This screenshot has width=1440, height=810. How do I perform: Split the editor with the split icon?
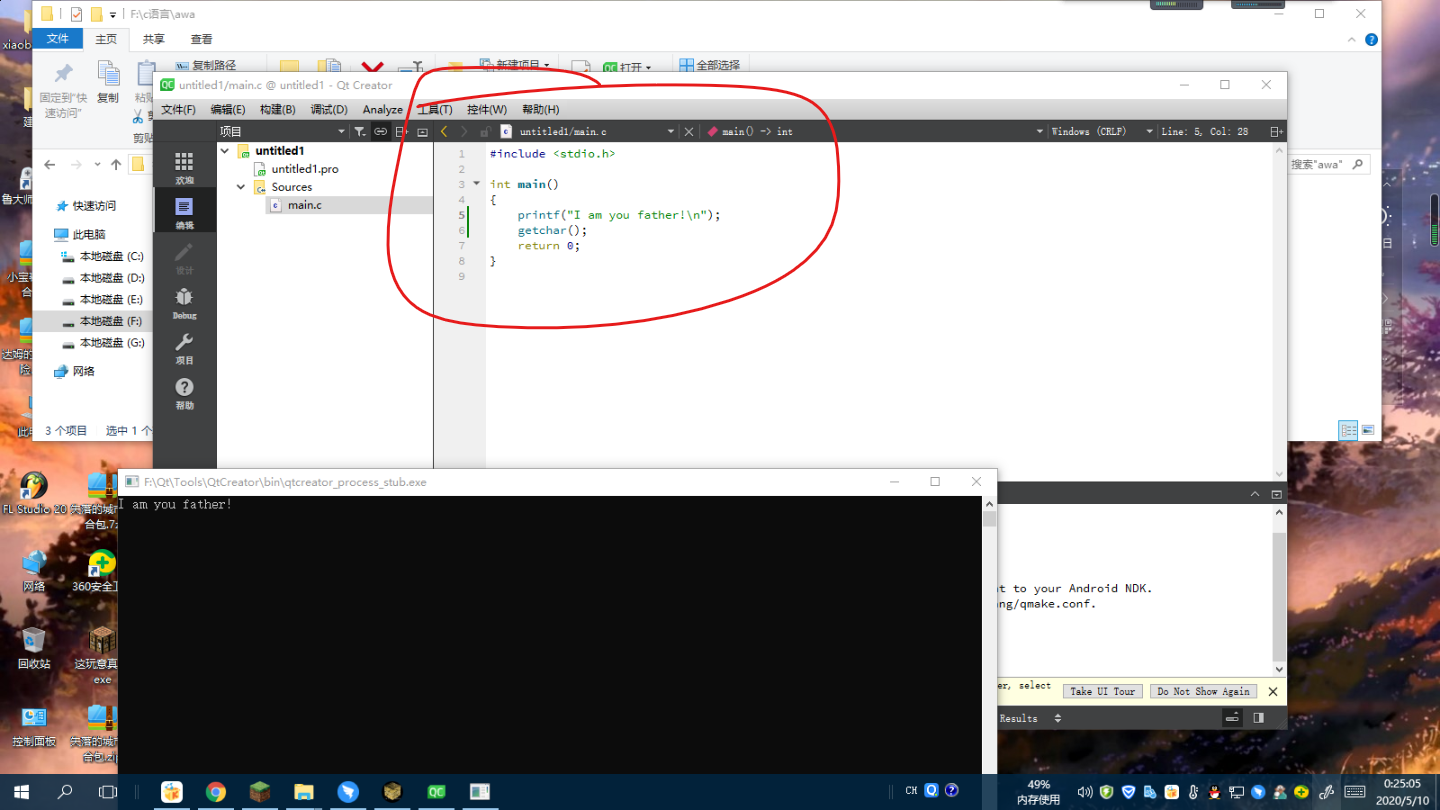tap(1276, 131)
